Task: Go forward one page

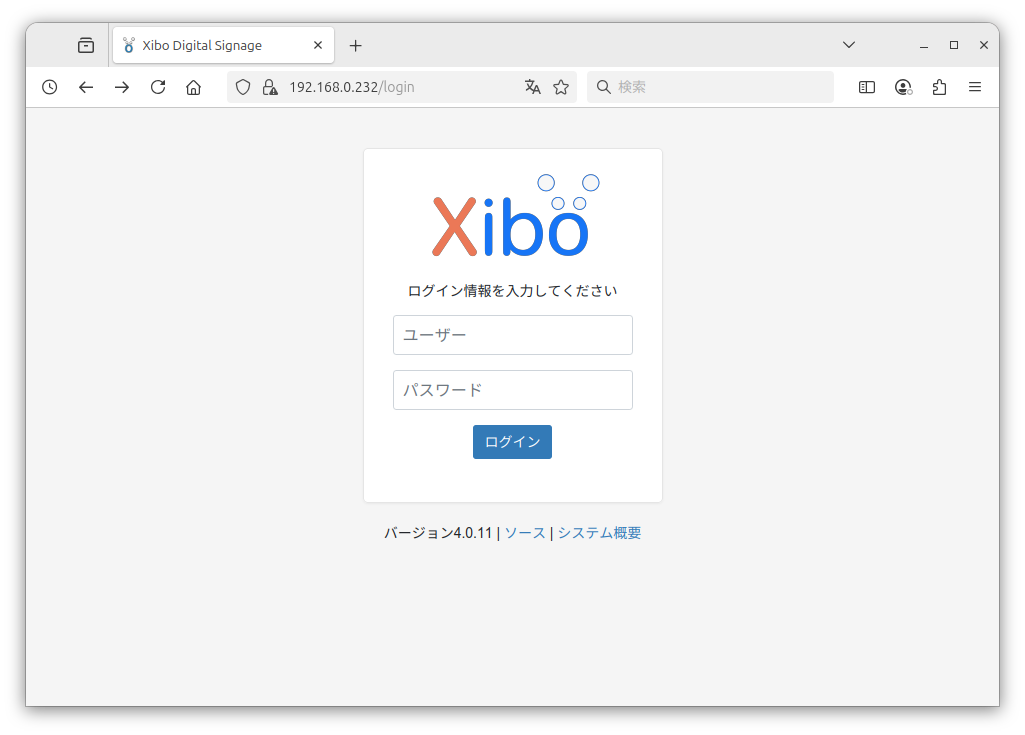Action: [122, 87]
